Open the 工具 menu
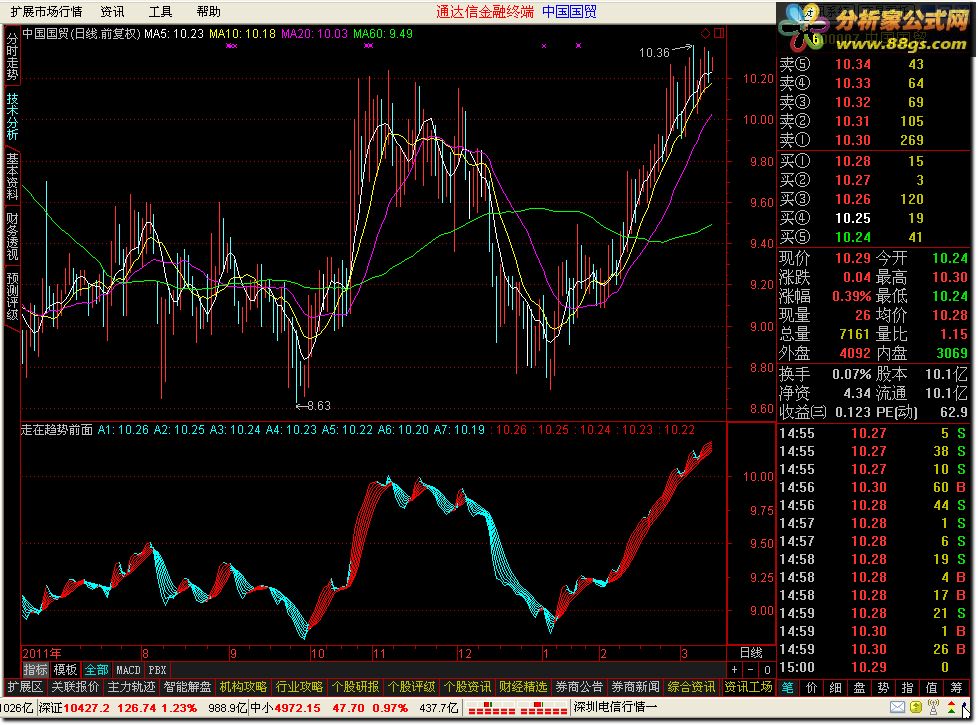This screenshot has width=978, height=725. pyautogui.click(x=160, y=11)
